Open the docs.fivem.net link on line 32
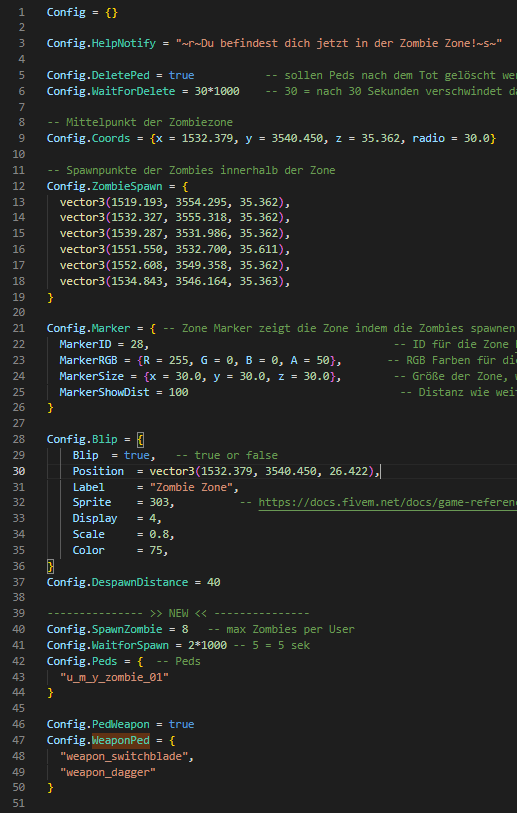Viewport: 517px width, 813px height. [x=387, y=502]
